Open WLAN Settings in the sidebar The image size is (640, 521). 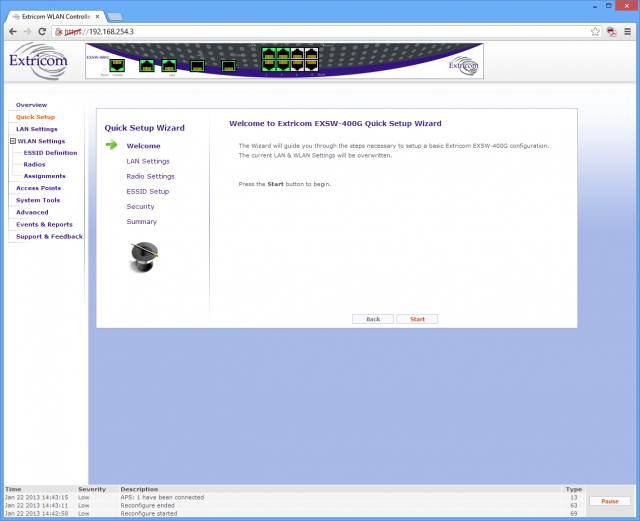click(x=41, y=141)
